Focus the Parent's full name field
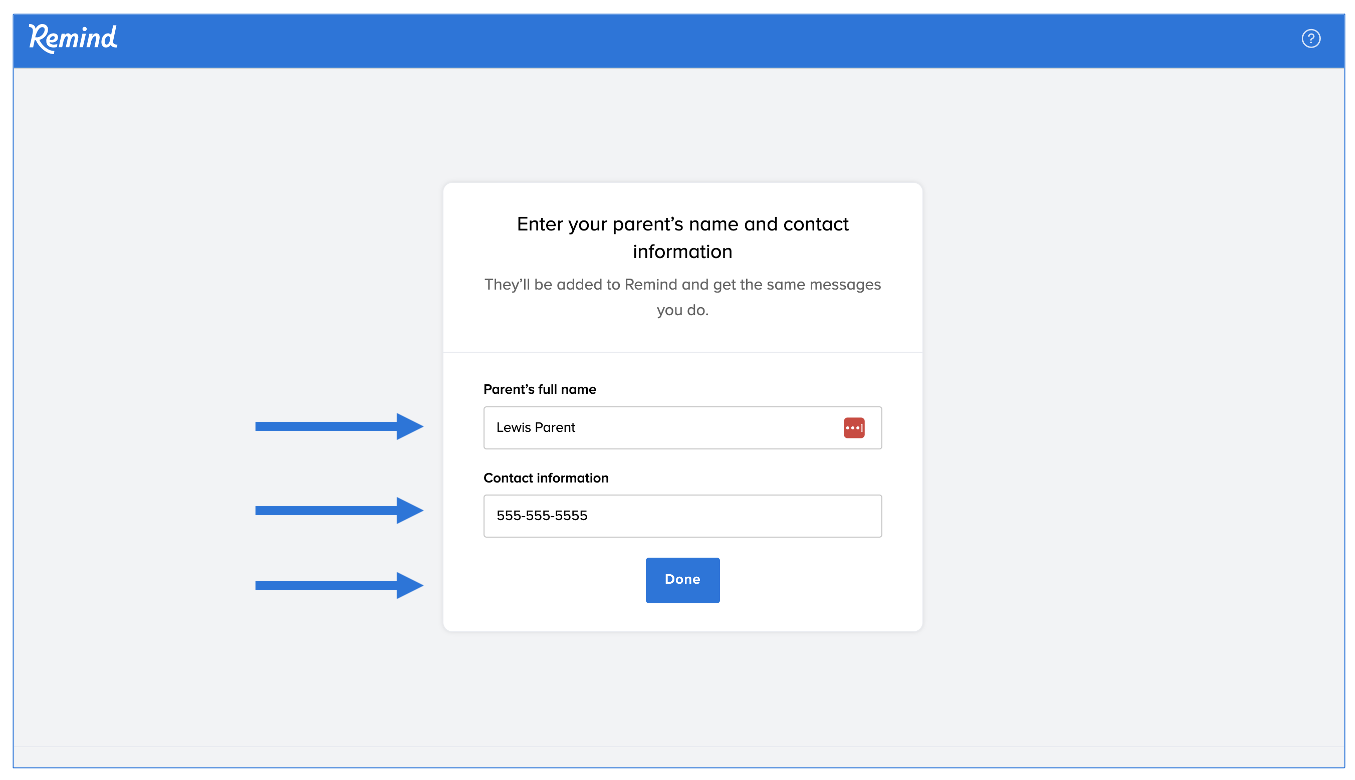Image resolution: width=1355 pixels, height=780 pixels. point(700,428)
